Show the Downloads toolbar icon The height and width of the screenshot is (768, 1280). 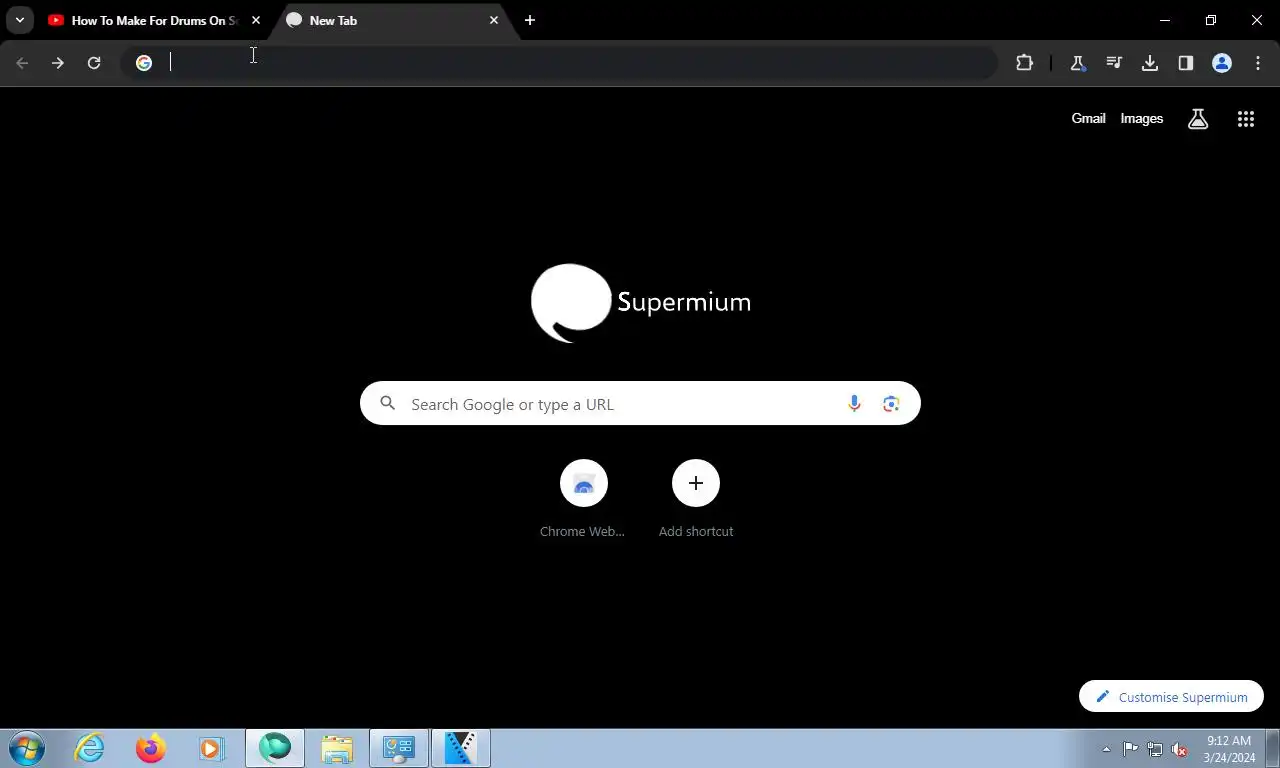pos(1150,63)
